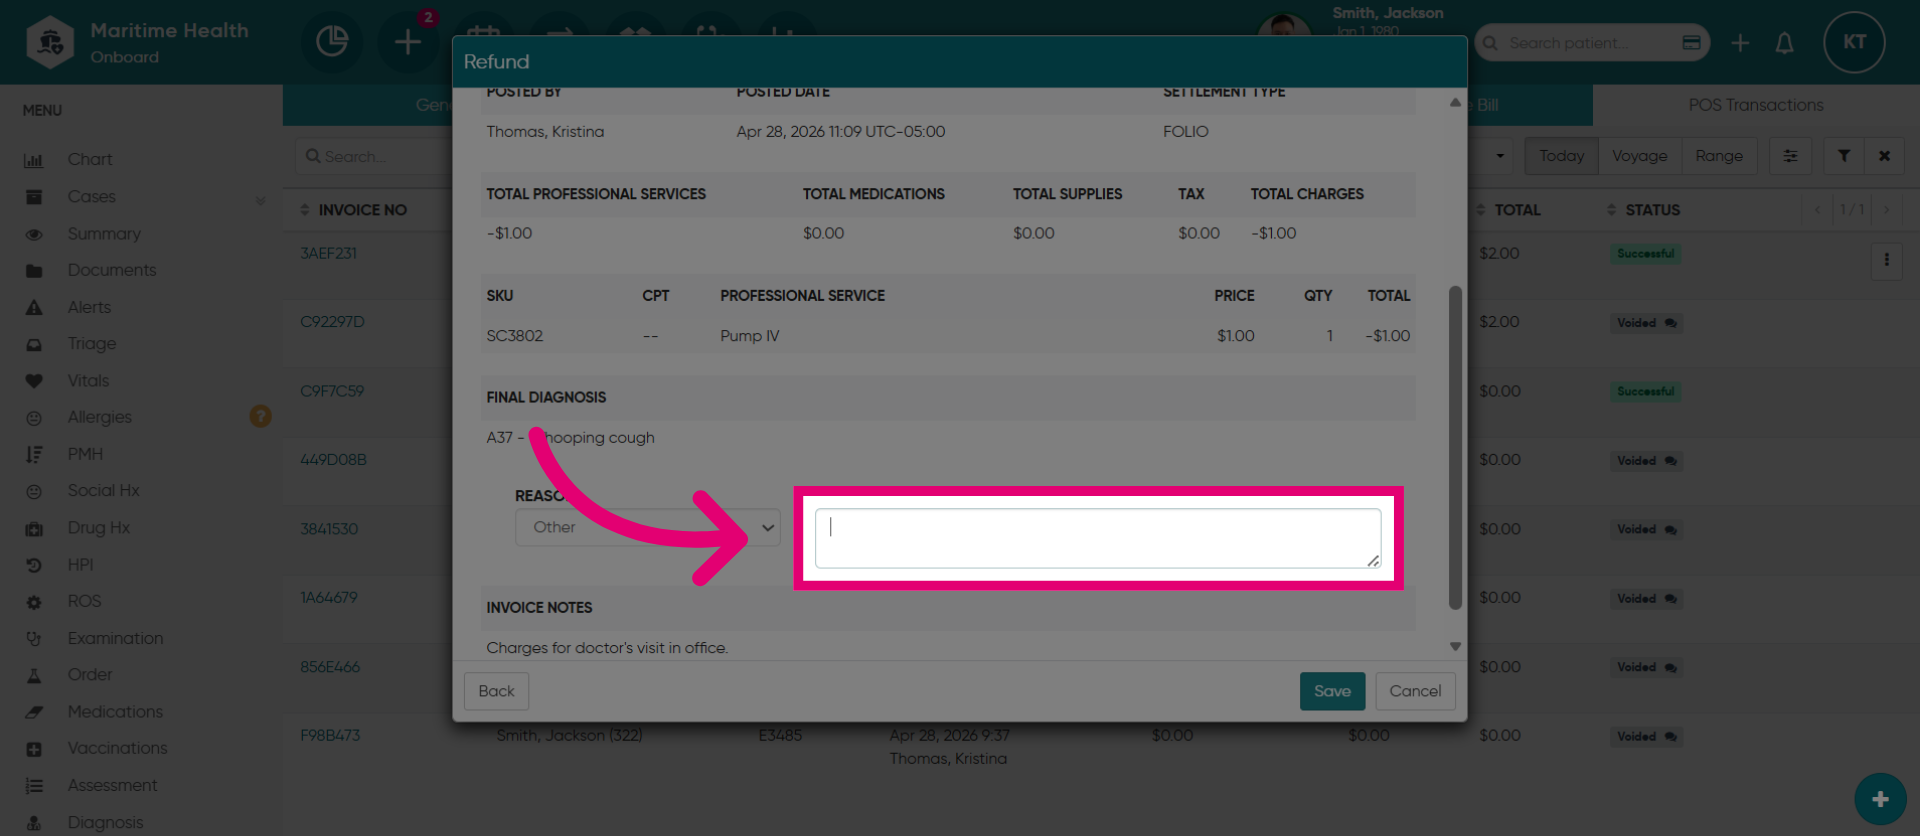Click the floating green plus button
The height and width of the screenshot is (836, 1920).
pyautogui.click(x=1880, y=799)
